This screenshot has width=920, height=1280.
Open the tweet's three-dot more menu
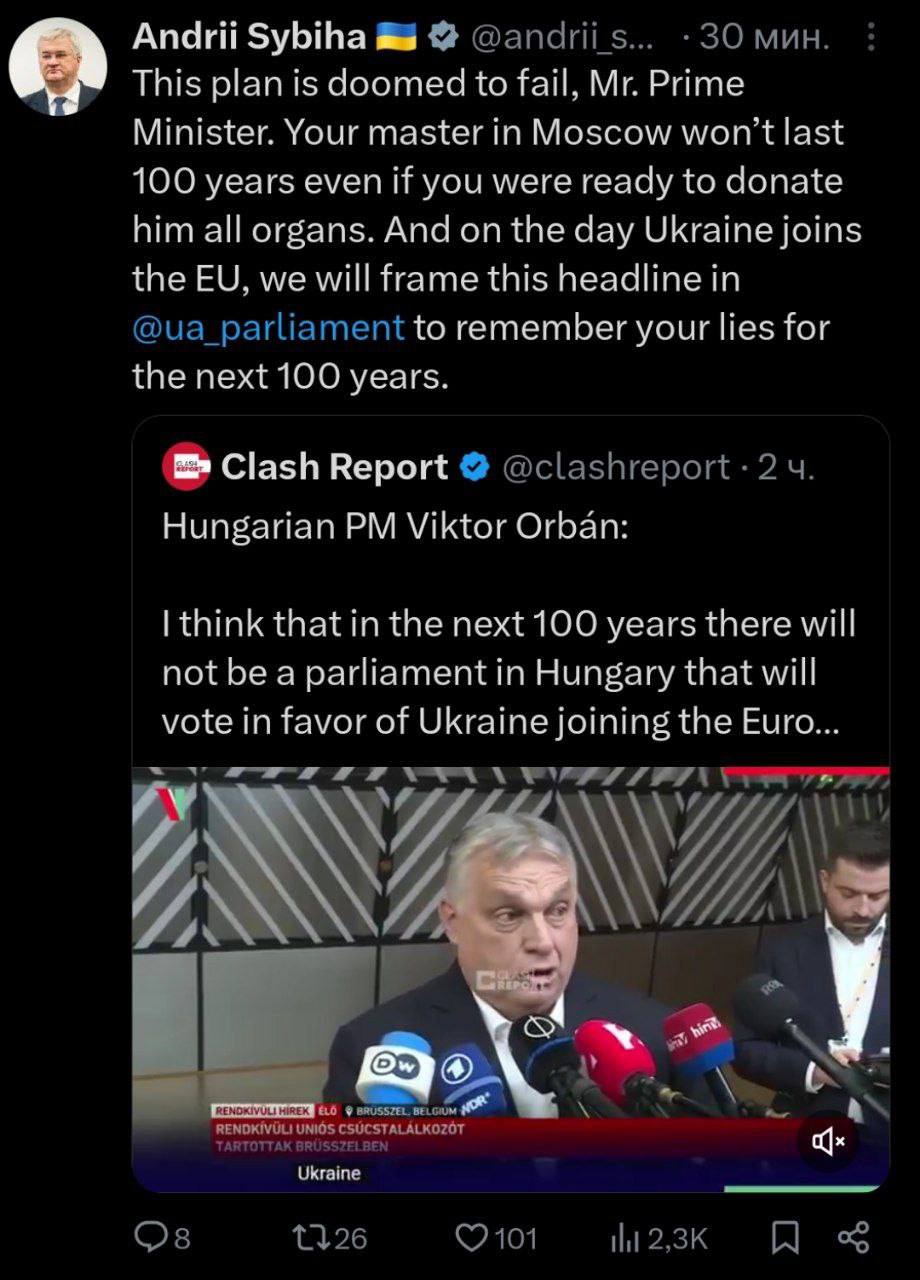(871, 39)
